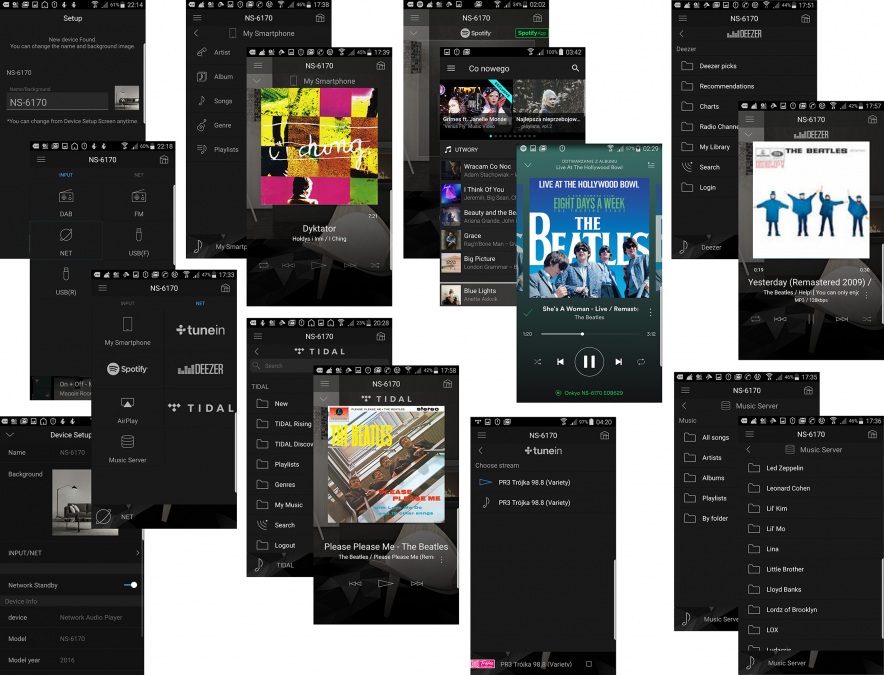Pause playback in the Spotify player
The image size is (884, 675).
pyautogui.click(x=589, y=361)
